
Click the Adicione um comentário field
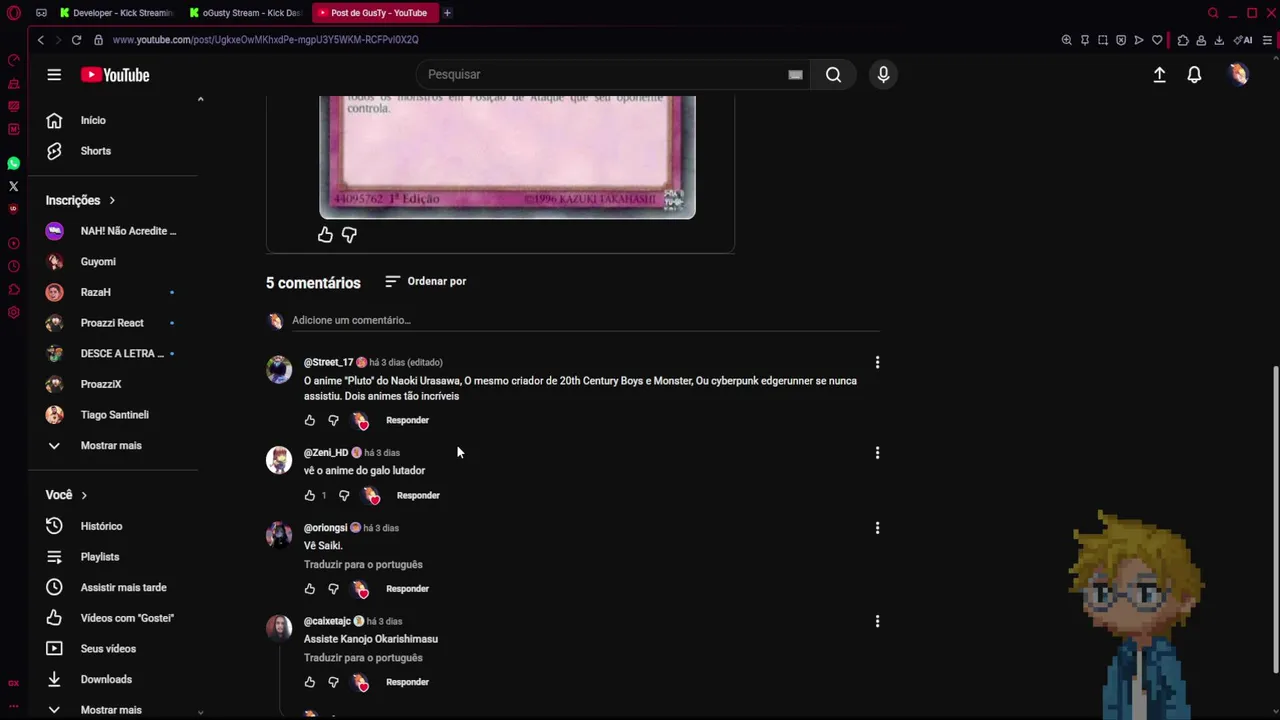585,321
